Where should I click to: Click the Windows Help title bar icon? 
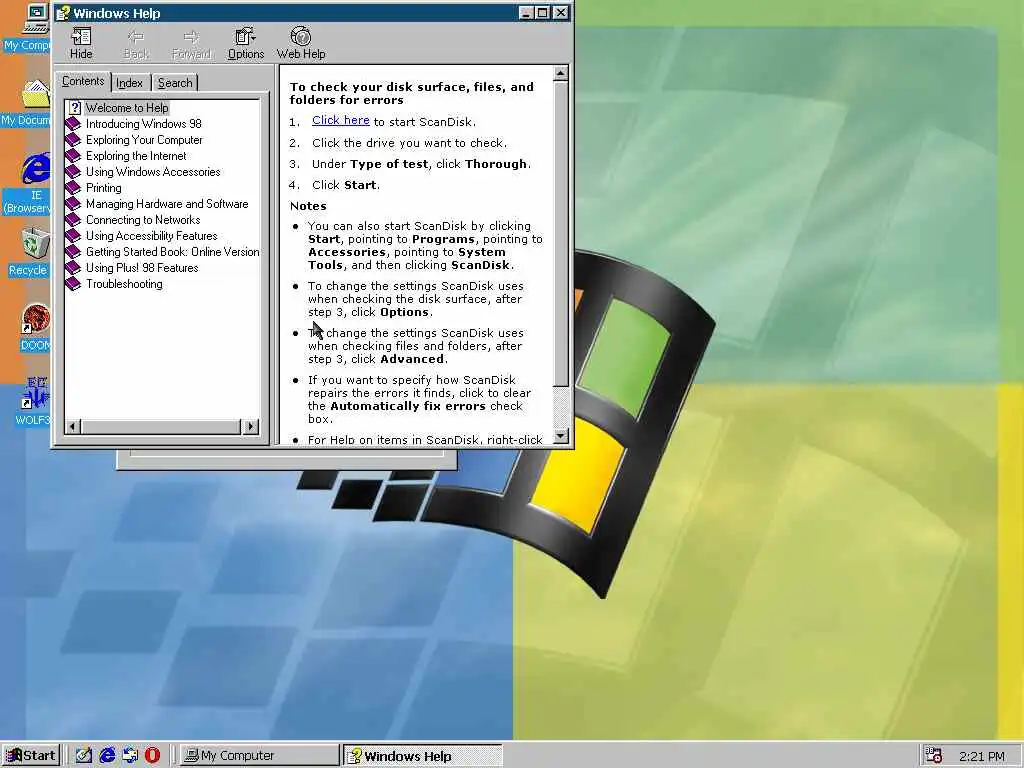tap(63, 13)
